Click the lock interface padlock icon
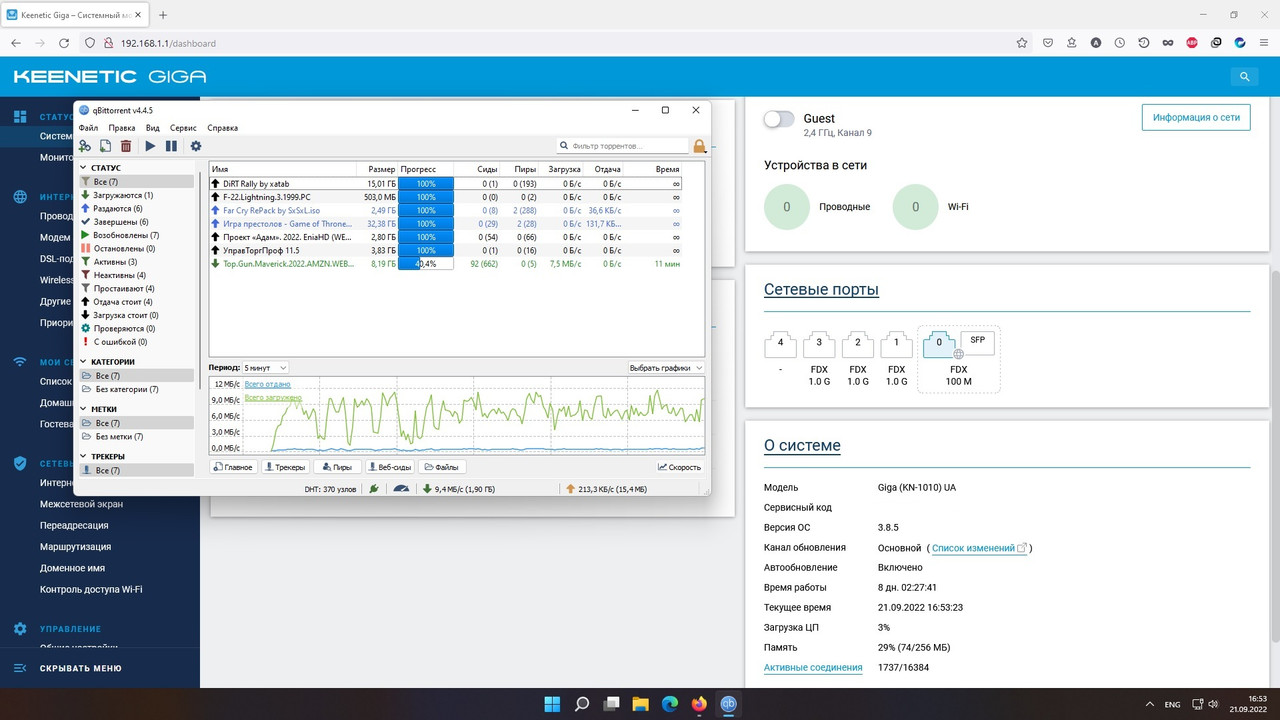 click(x=699, y=146)
